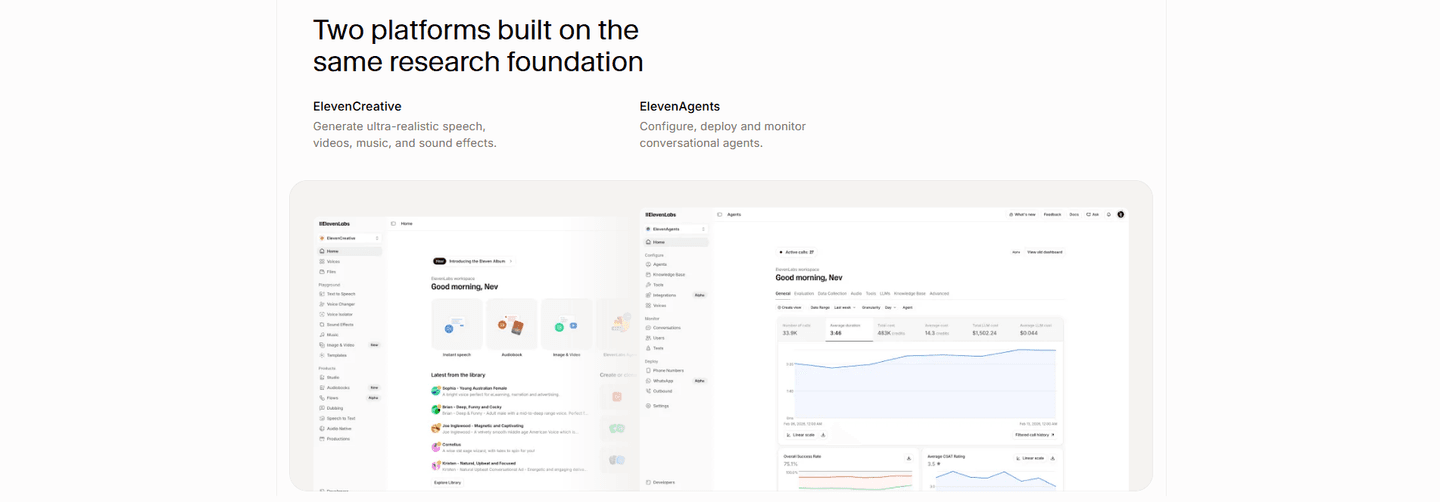The image size is (1440, 502).
Task: Open Users under Monitor
Action: (x=677, y=338)
